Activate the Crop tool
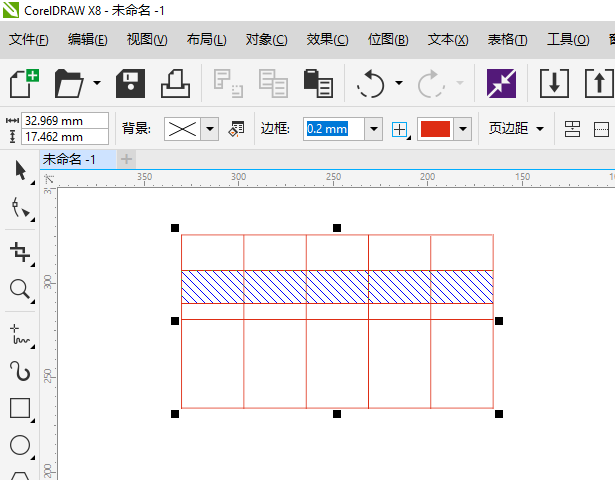This screenshot has width=615, height=480. [x=19, y=250]
